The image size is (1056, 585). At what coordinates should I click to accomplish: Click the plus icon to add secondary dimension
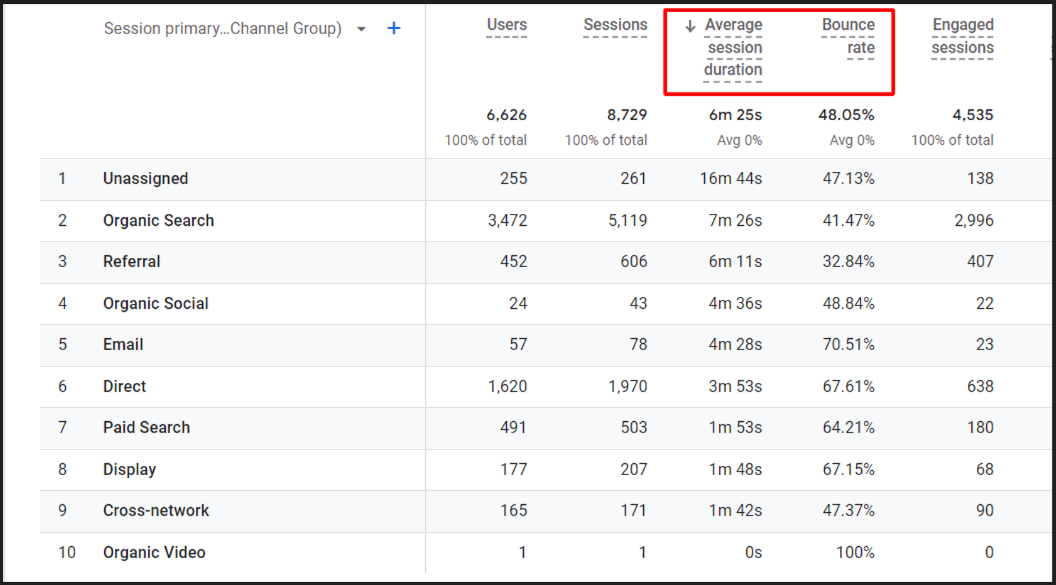pos(393,28)
